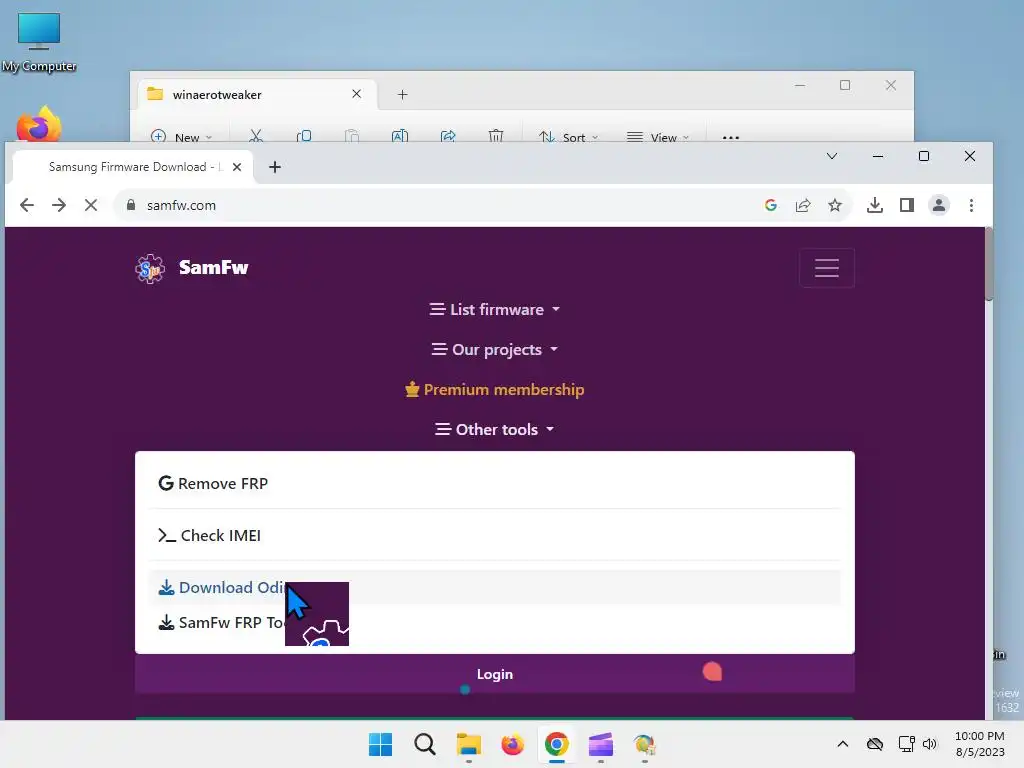Open a new Chrome tab
The width and height of the screenshot is (1024, 768).
[x=275, y=167]
